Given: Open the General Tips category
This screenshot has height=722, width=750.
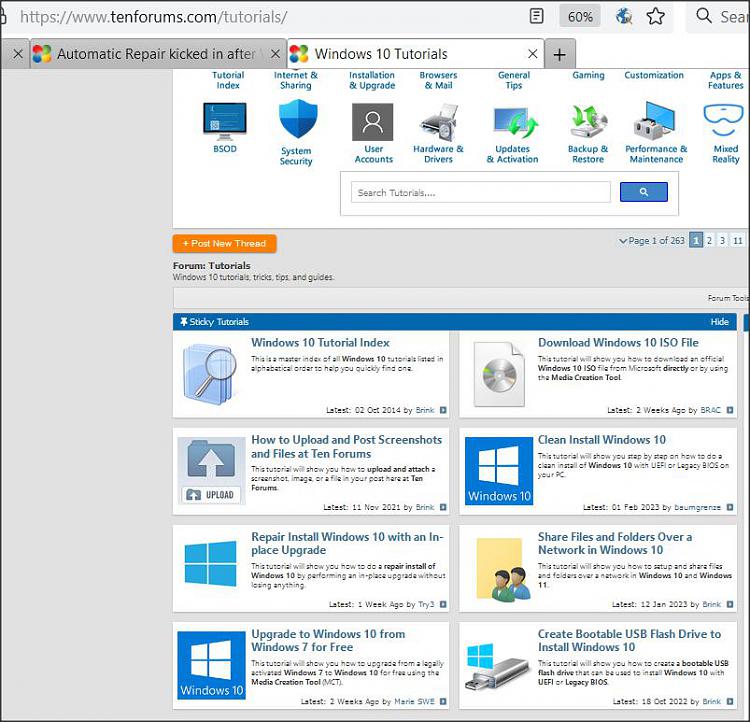Looking at the screenshot, I should (x=514, y=80).
